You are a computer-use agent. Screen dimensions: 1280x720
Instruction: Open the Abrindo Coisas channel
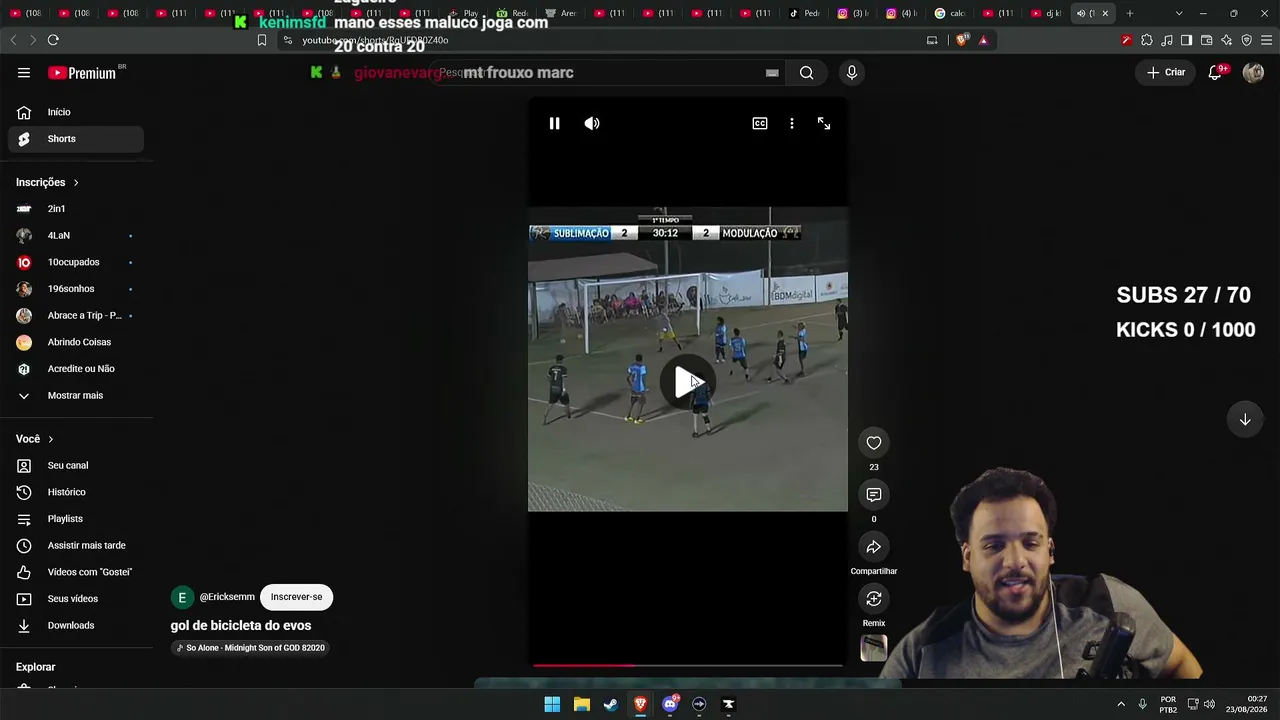point(76,342)
